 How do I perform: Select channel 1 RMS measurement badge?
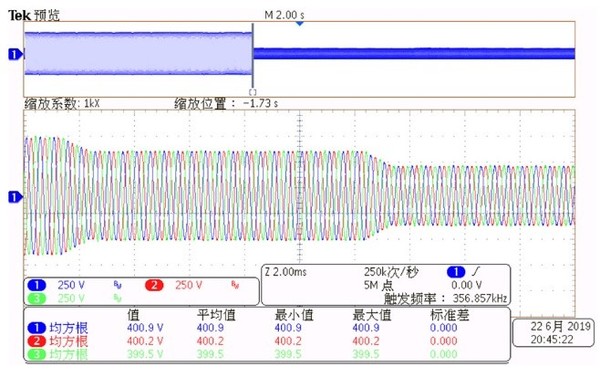(x=37, y=328)
